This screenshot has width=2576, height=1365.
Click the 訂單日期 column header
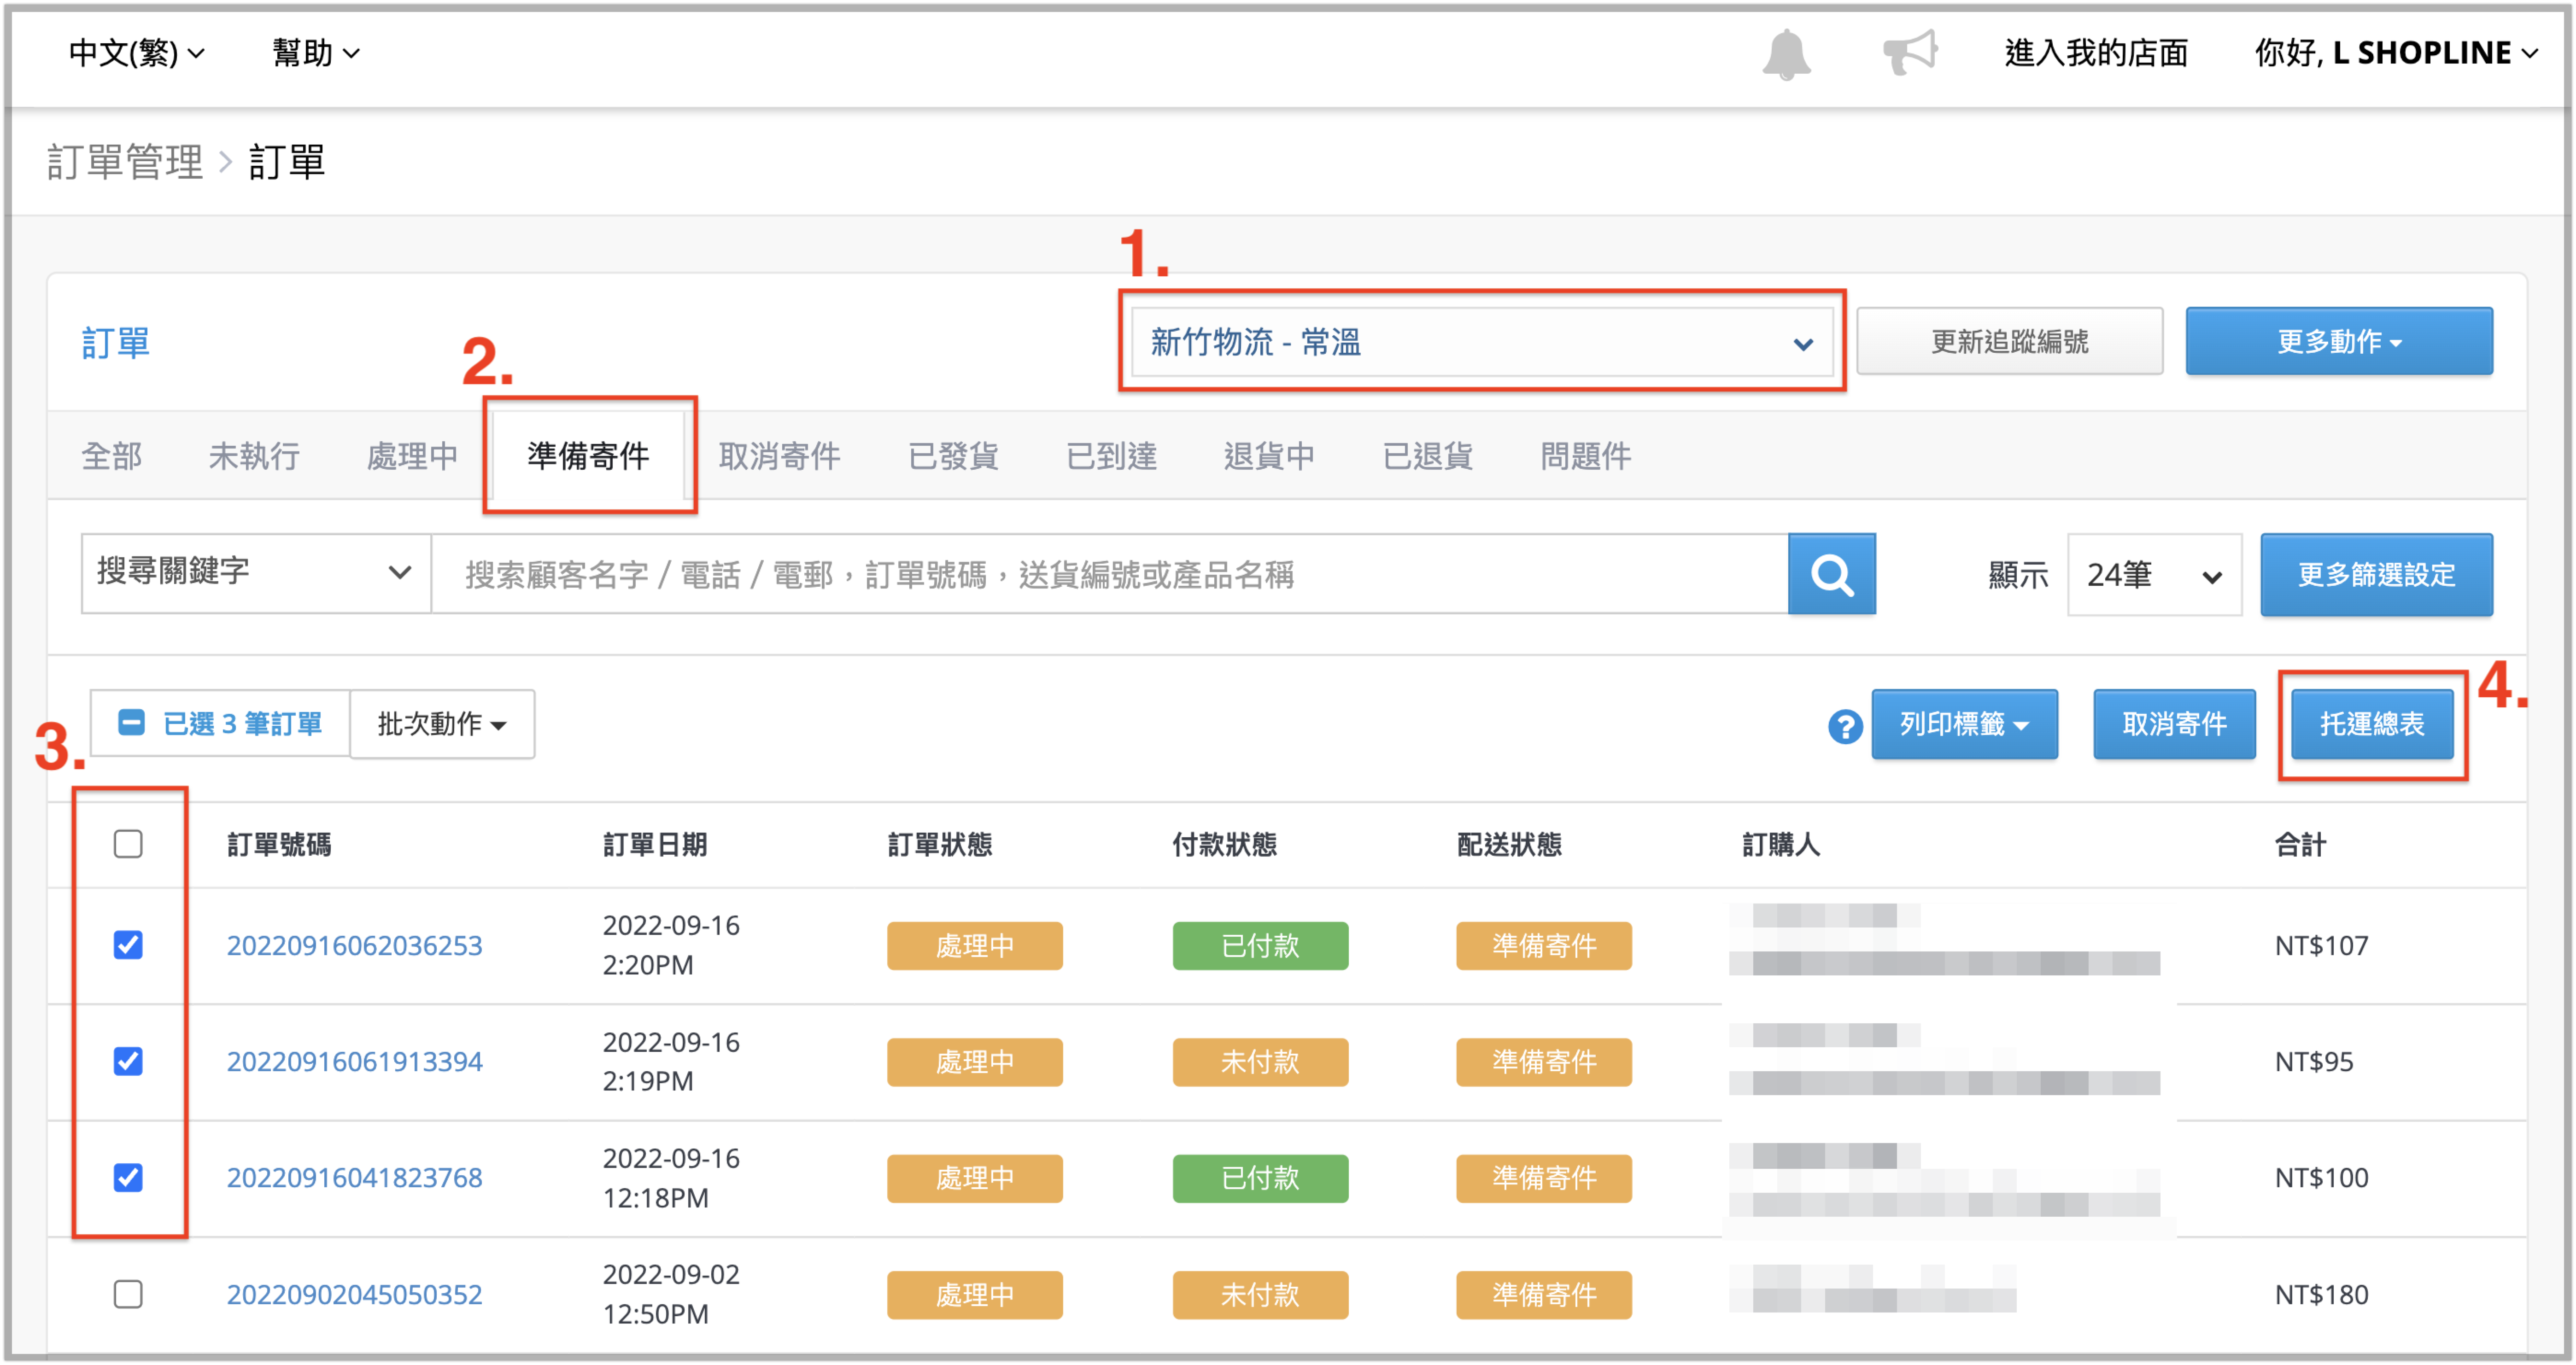pos(655,845)
